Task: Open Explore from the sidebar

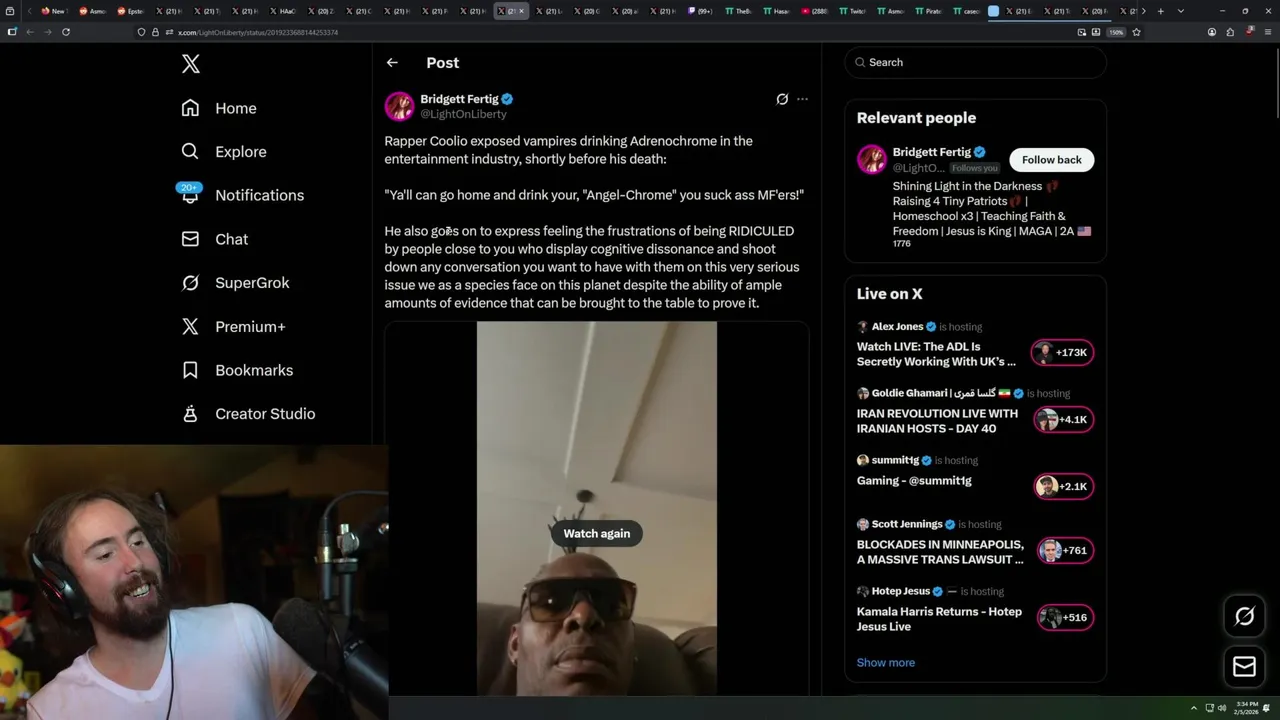Action: pyautogui.click(x=224, y=152)
